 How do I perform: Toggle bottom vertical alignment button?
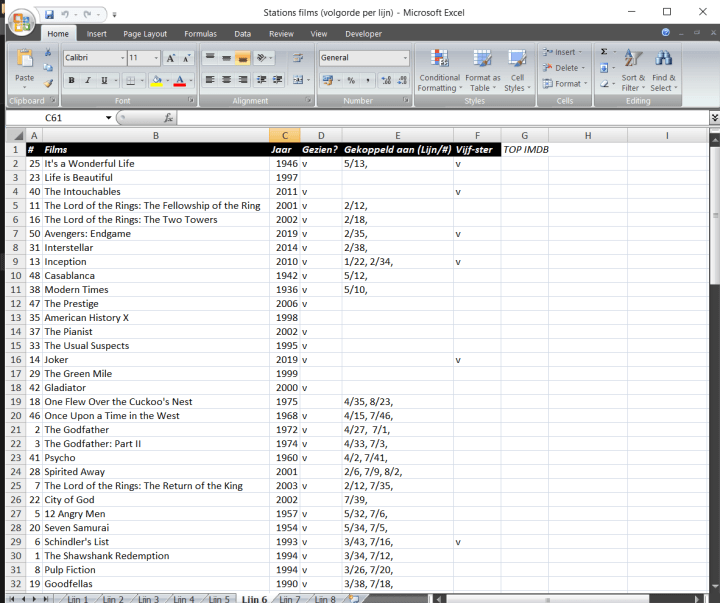tap(243, 58)
